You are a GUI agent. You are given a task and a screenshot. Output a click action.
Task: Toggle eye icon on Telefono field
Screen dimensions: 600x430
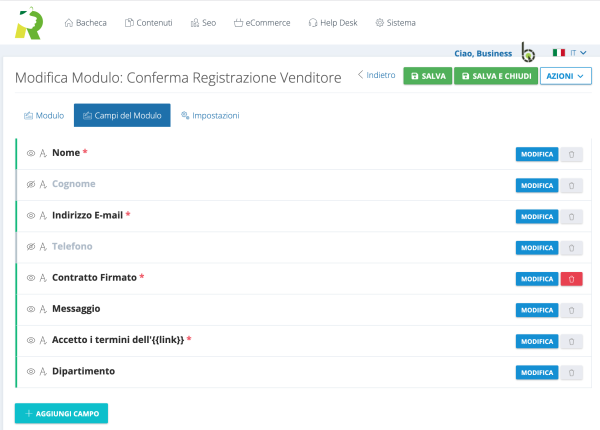(x=31, y=247)
